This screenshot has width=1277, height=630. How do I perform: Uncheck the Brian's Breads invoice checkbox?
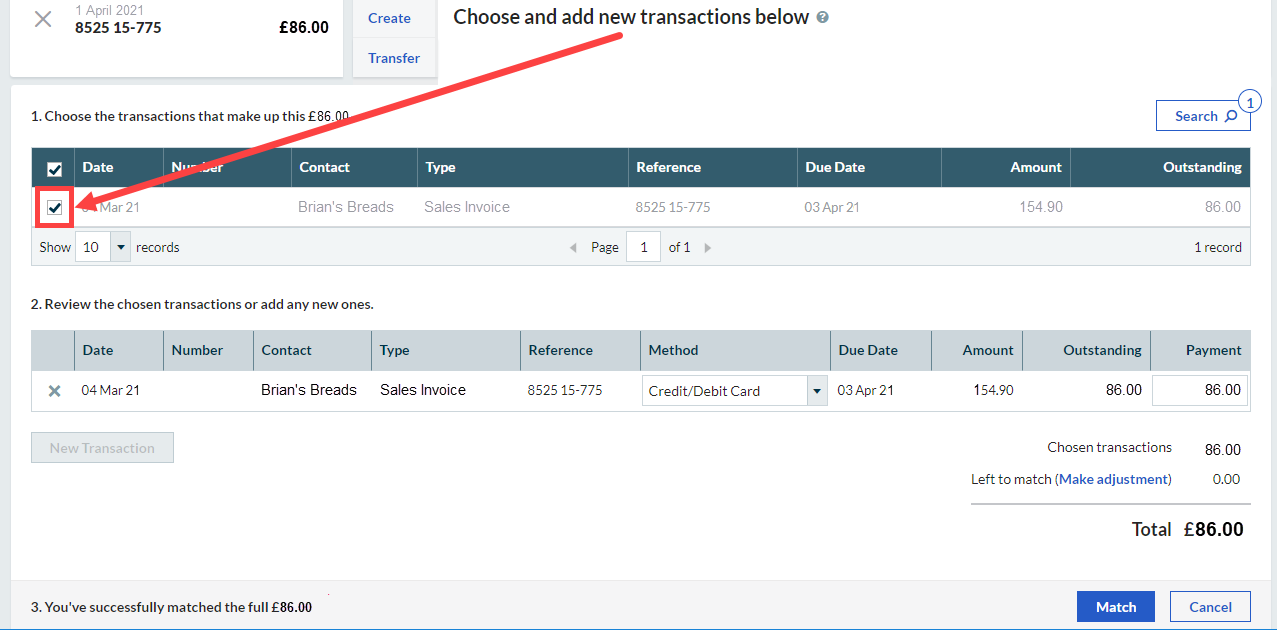(x=55, y=208)
